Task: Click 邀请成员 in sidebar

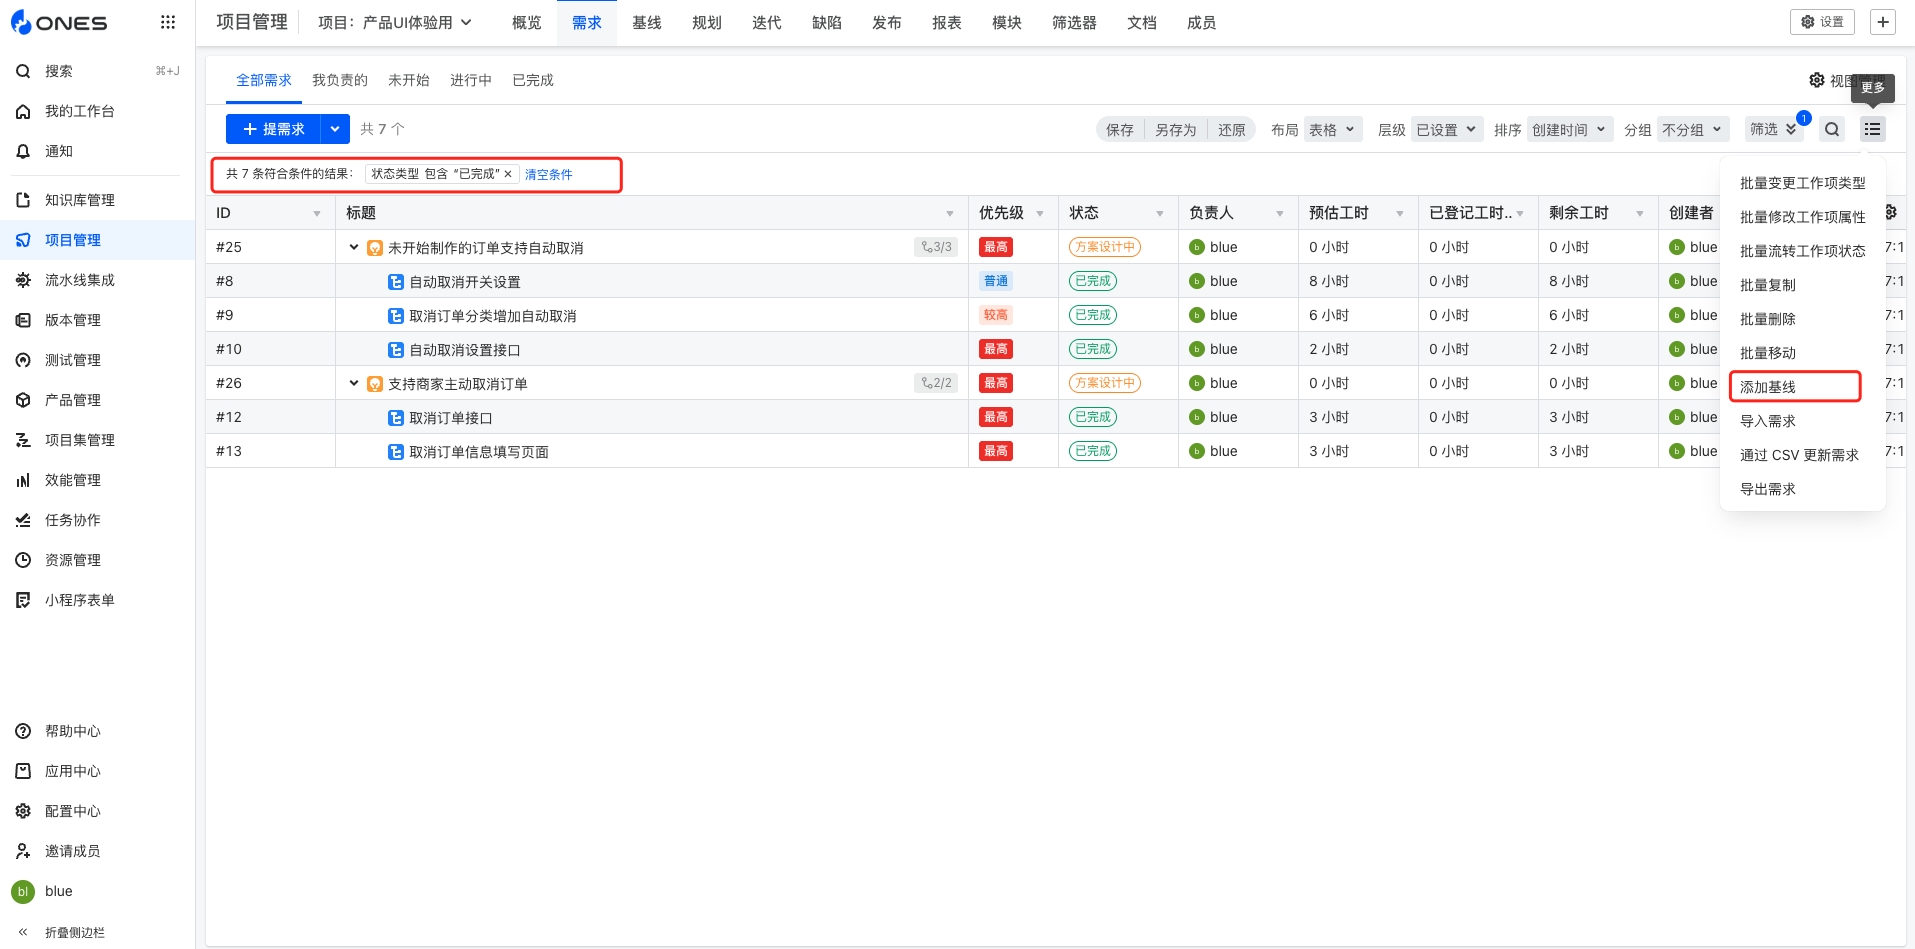Action: pyautogui.click(x=73, y=851)
